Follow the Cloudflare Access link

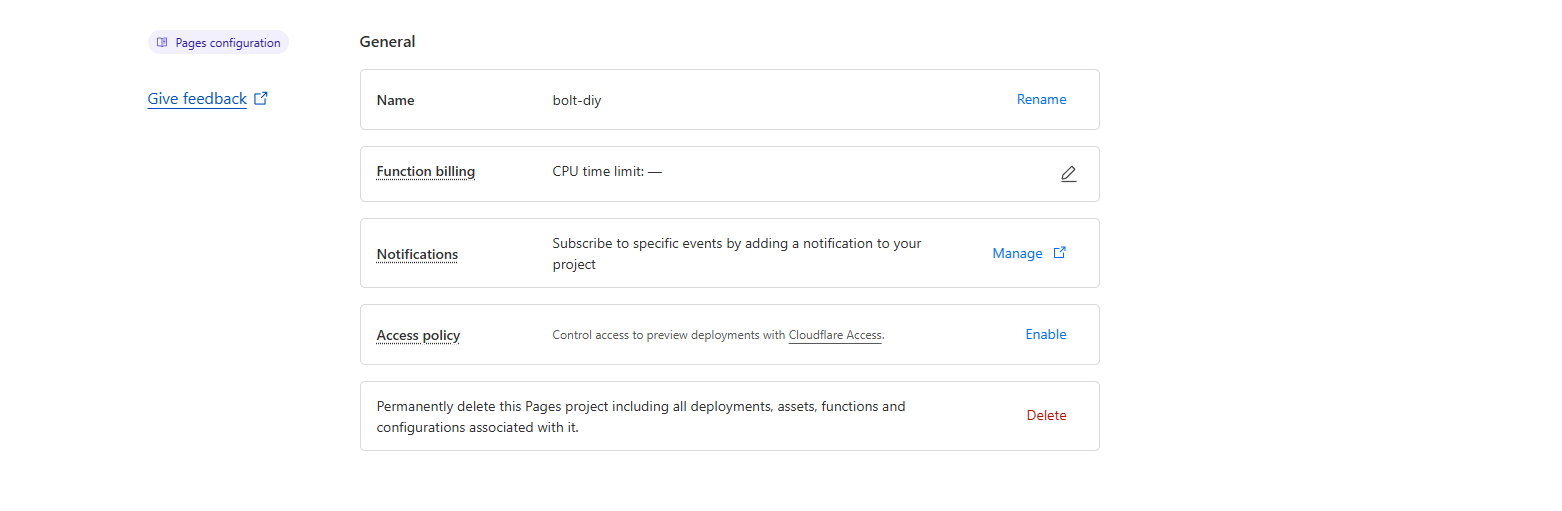tap(835, 335)
